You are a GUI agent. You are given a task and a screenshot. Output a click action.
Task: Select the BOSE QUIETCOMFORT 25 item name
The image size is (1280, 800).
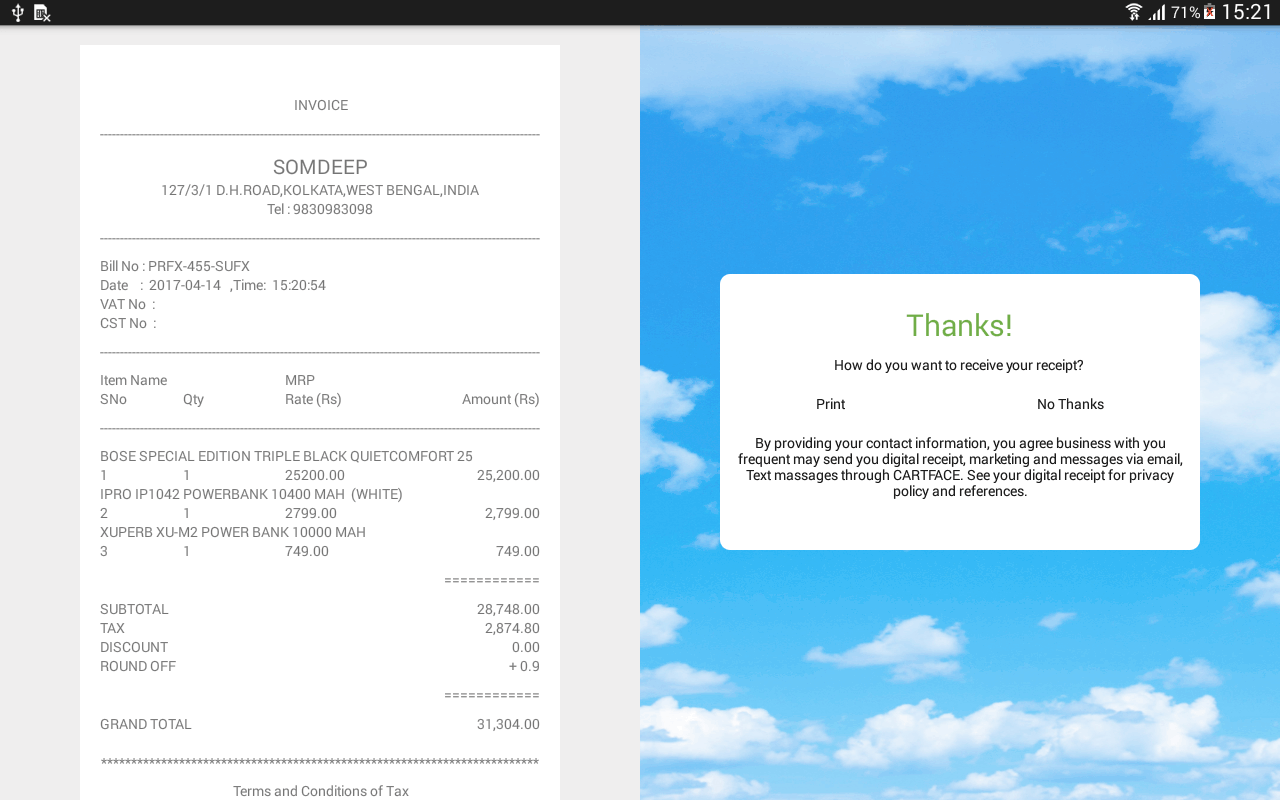pos(286,456)
